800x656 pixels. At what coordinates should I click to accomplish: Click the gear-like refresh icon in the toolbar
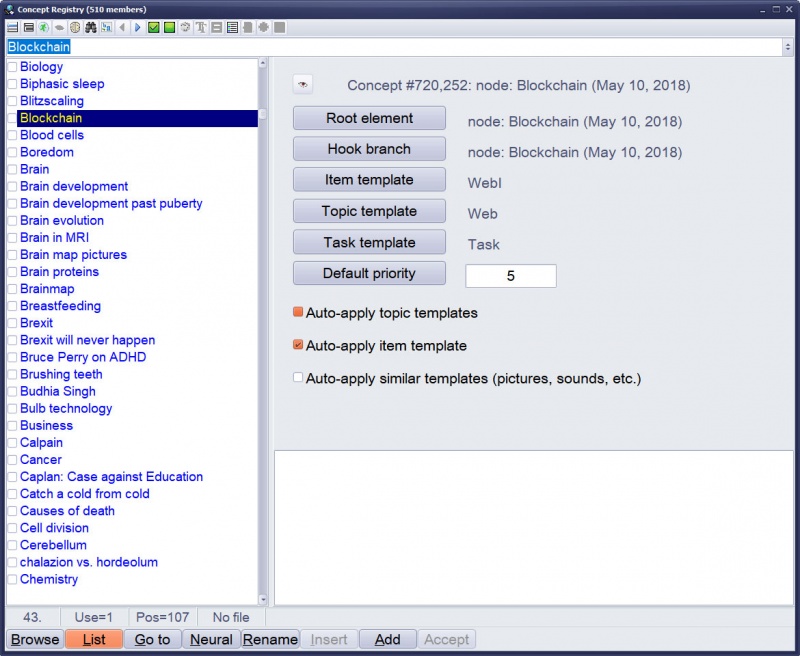click(x=186, y=27)
